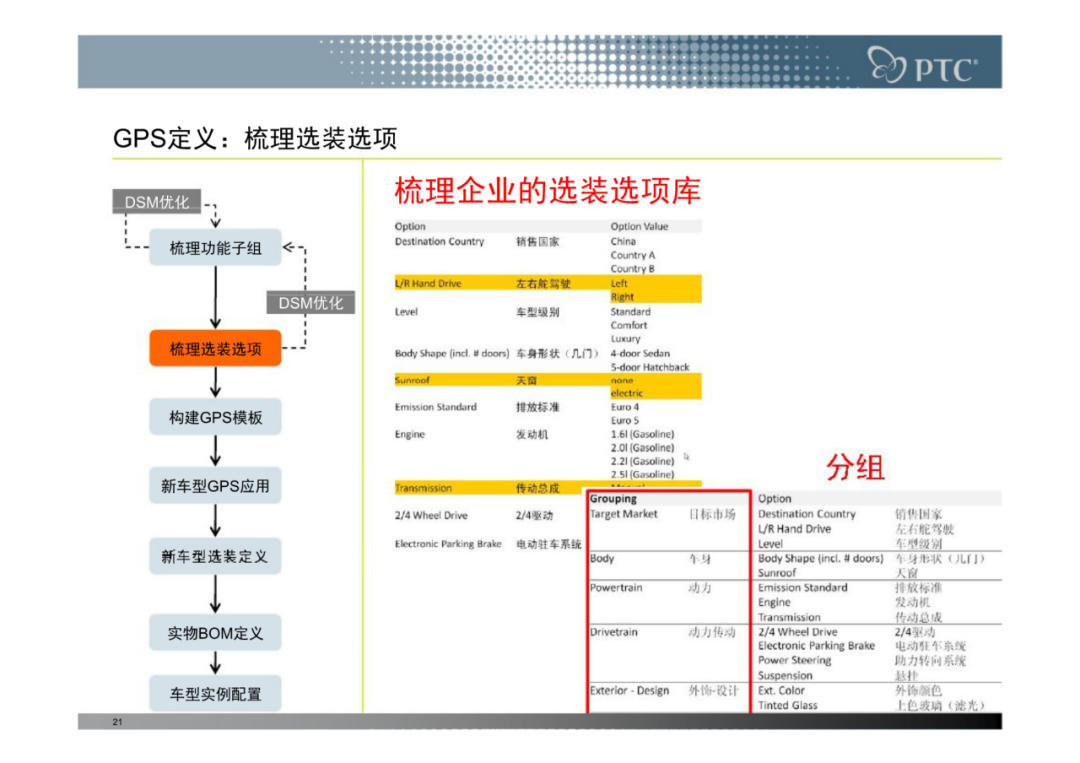
Task: Click the 5-door Hatchback value
Action: point(650,367)
